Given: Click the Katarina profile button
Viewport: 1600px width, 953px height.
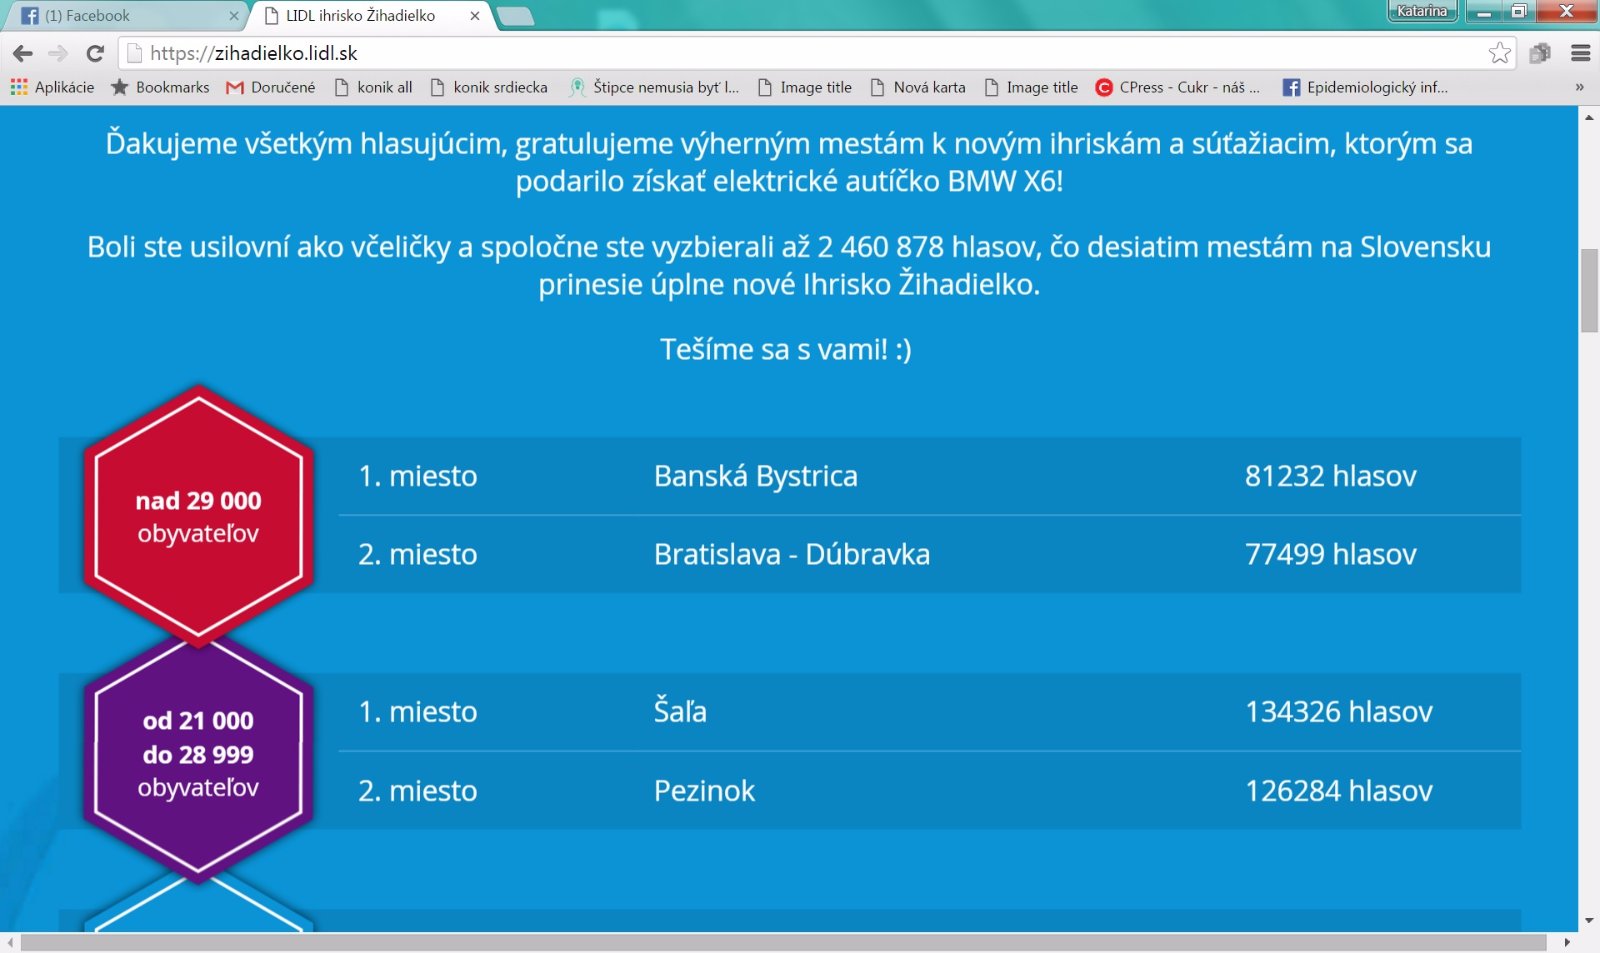Looking at the screenshot, I should tap(1421, 11).
